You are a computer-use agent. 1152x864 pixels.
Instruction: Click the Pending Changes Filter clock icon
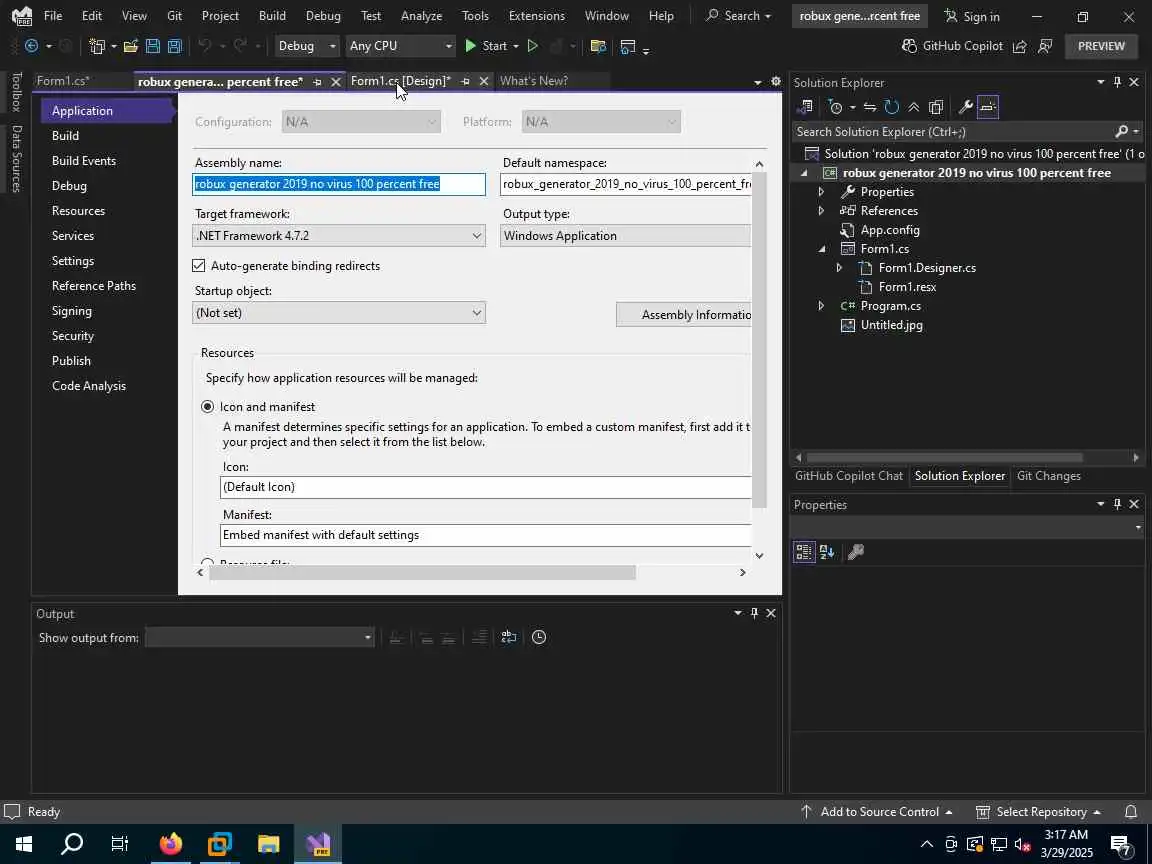point(835,107)
